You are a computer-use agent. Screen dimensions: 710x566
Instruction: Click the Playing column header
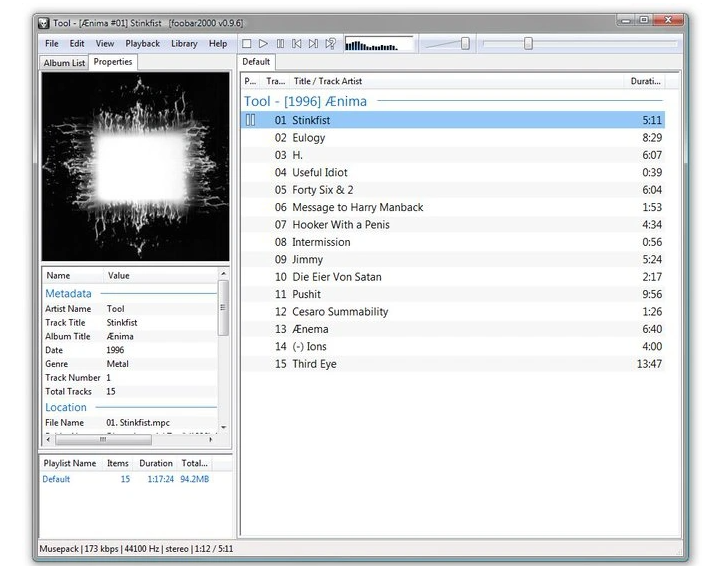point(250,82)
